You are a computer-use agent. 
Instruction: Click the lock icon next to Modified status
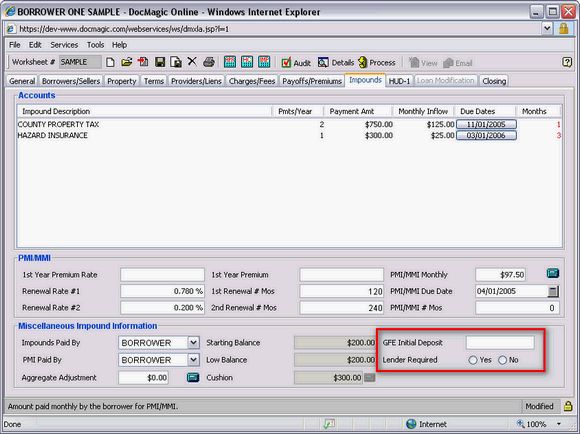[x=568, y=406]
